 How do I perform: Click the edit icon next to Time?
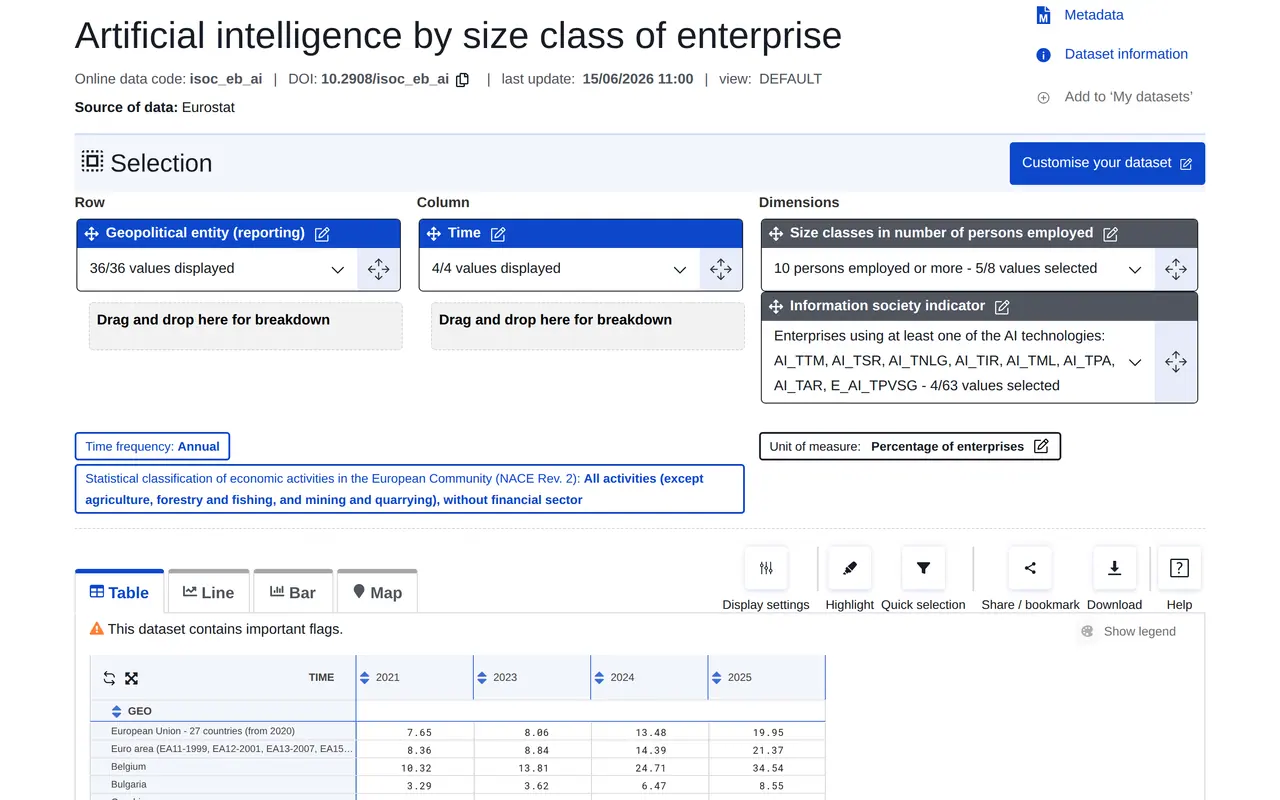pos(498,234)
